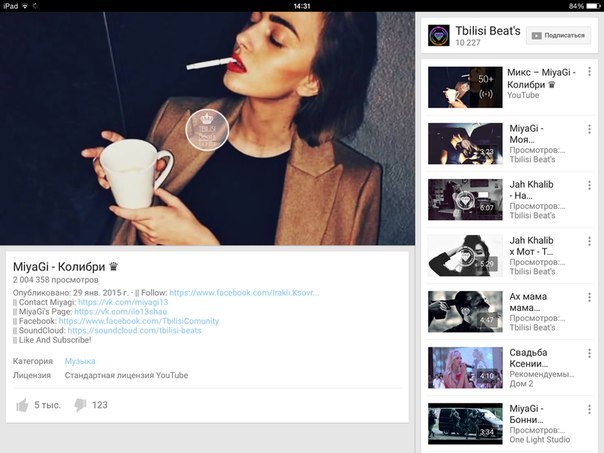Click the thumbs-down dislike icon
The width and height of the screenshot is (604, 453).
80,405
